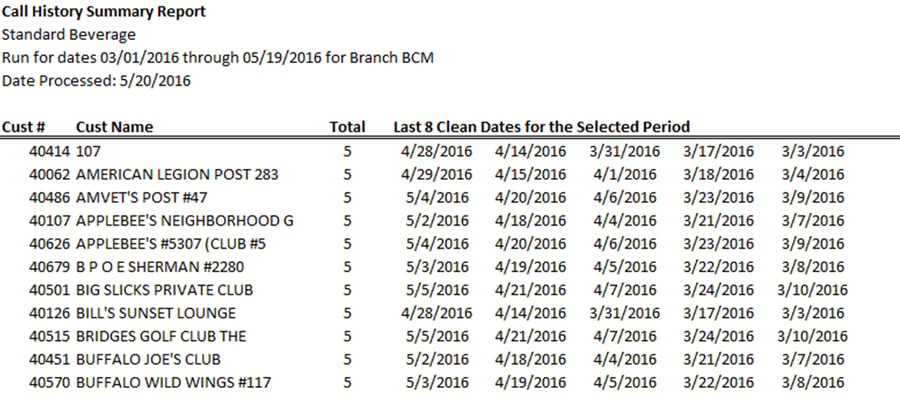The width and height of the screenshot is (900, 396).
Task: Select customer number 40414
Action: 49,152
